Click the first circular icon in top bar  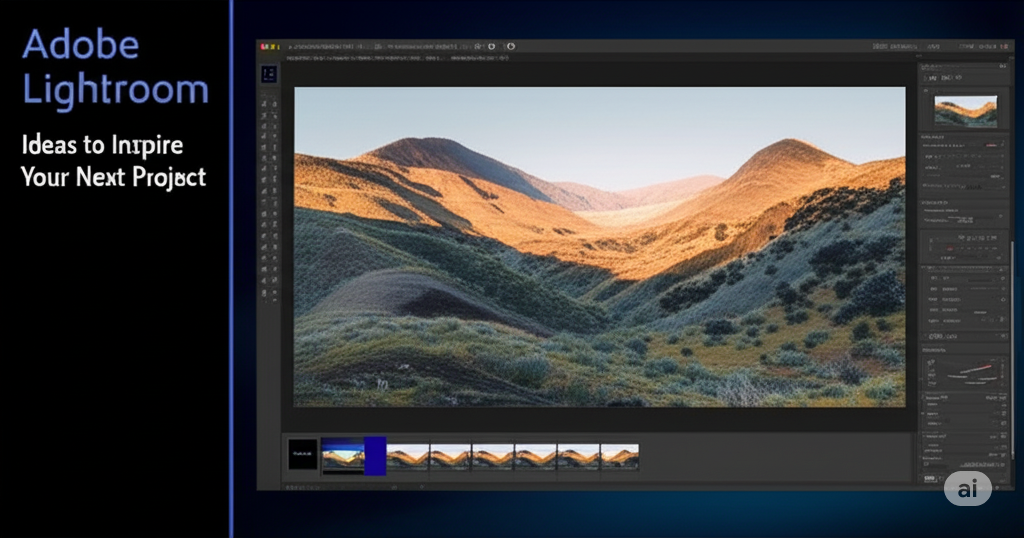492,46
